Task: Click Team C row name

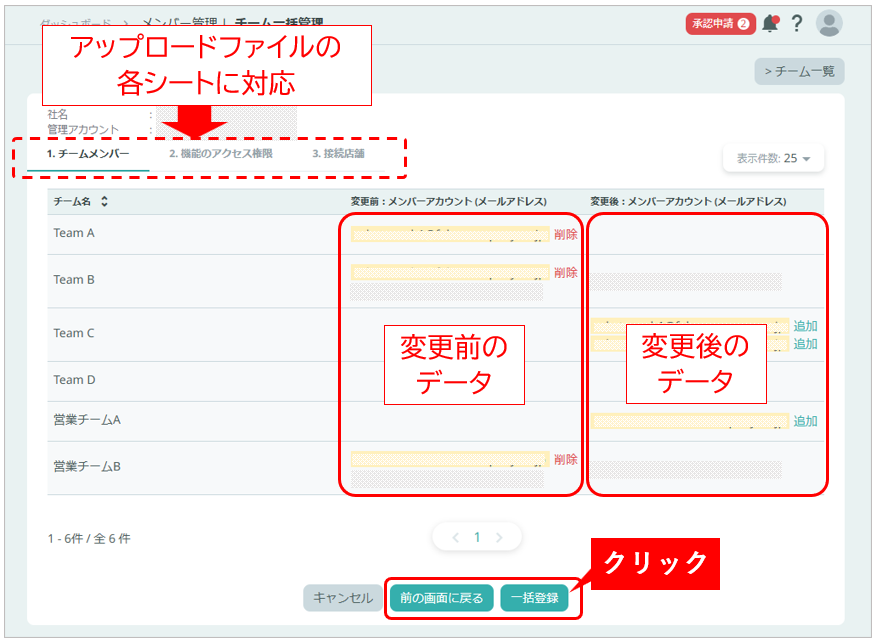Action: [74, 333]
